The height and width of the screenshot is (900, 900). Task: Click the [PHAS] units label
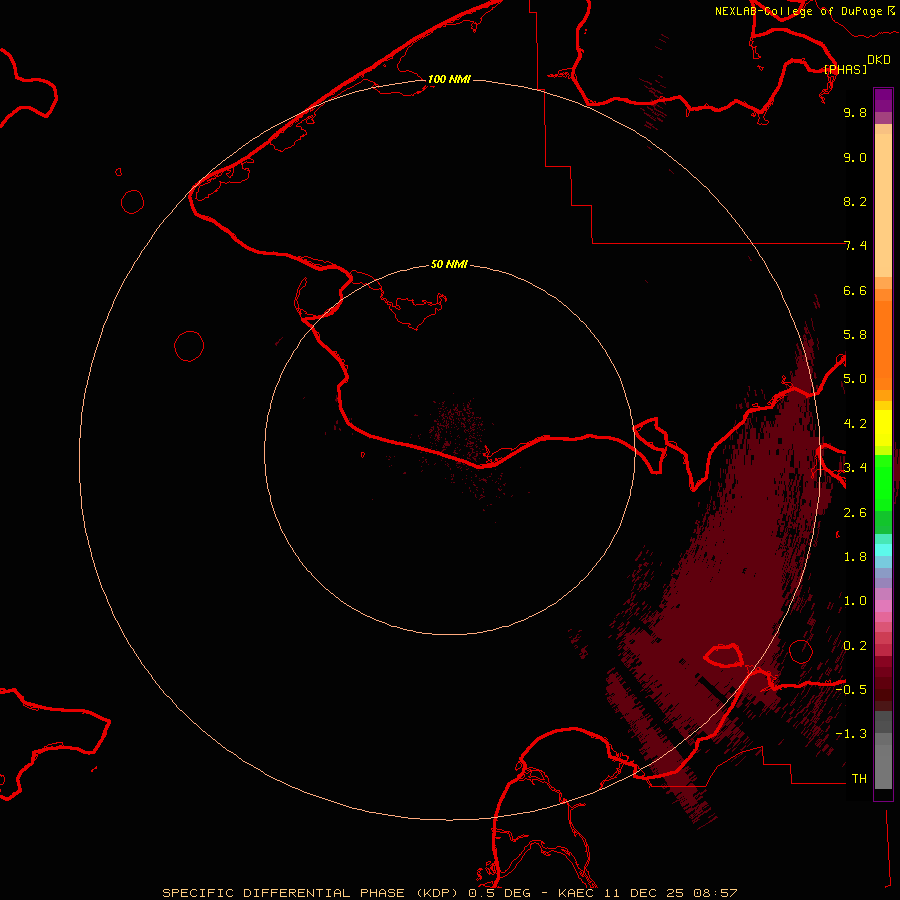coord(846,69)
